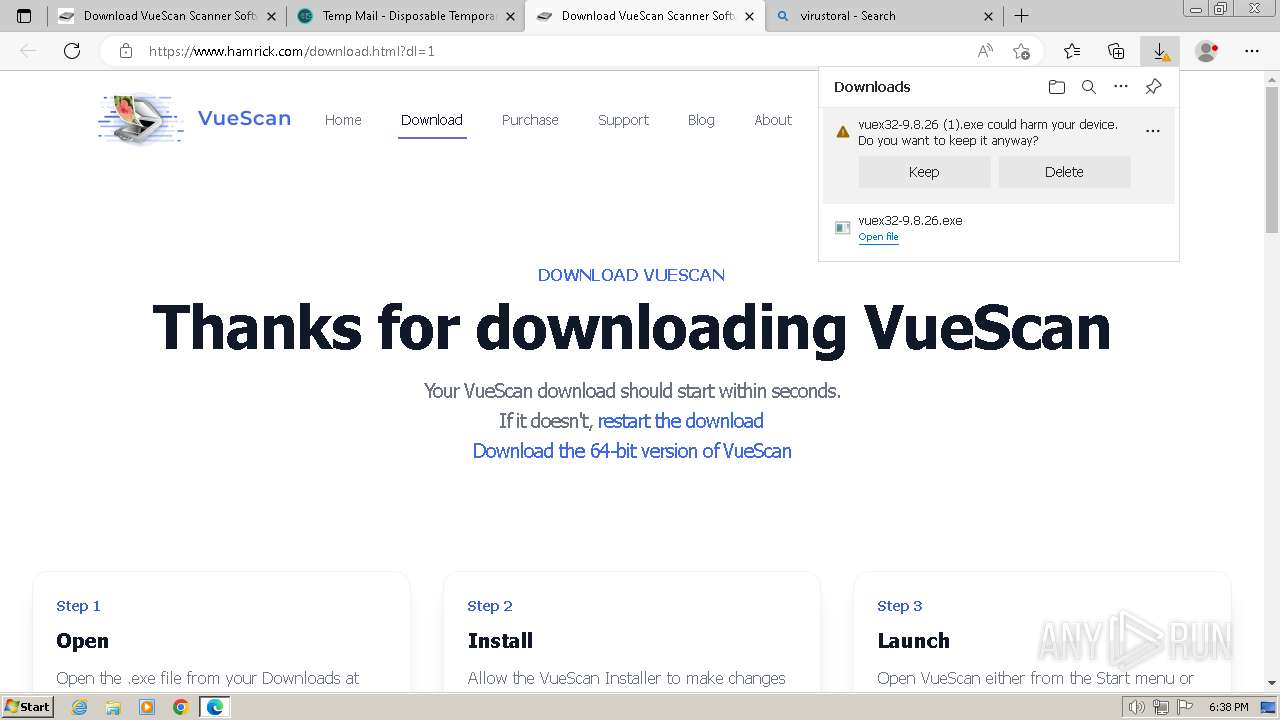The height and width of the screenshot is (720, 1280).
Task: Pin the Downloads panel
Action: tap(1153, 87)
